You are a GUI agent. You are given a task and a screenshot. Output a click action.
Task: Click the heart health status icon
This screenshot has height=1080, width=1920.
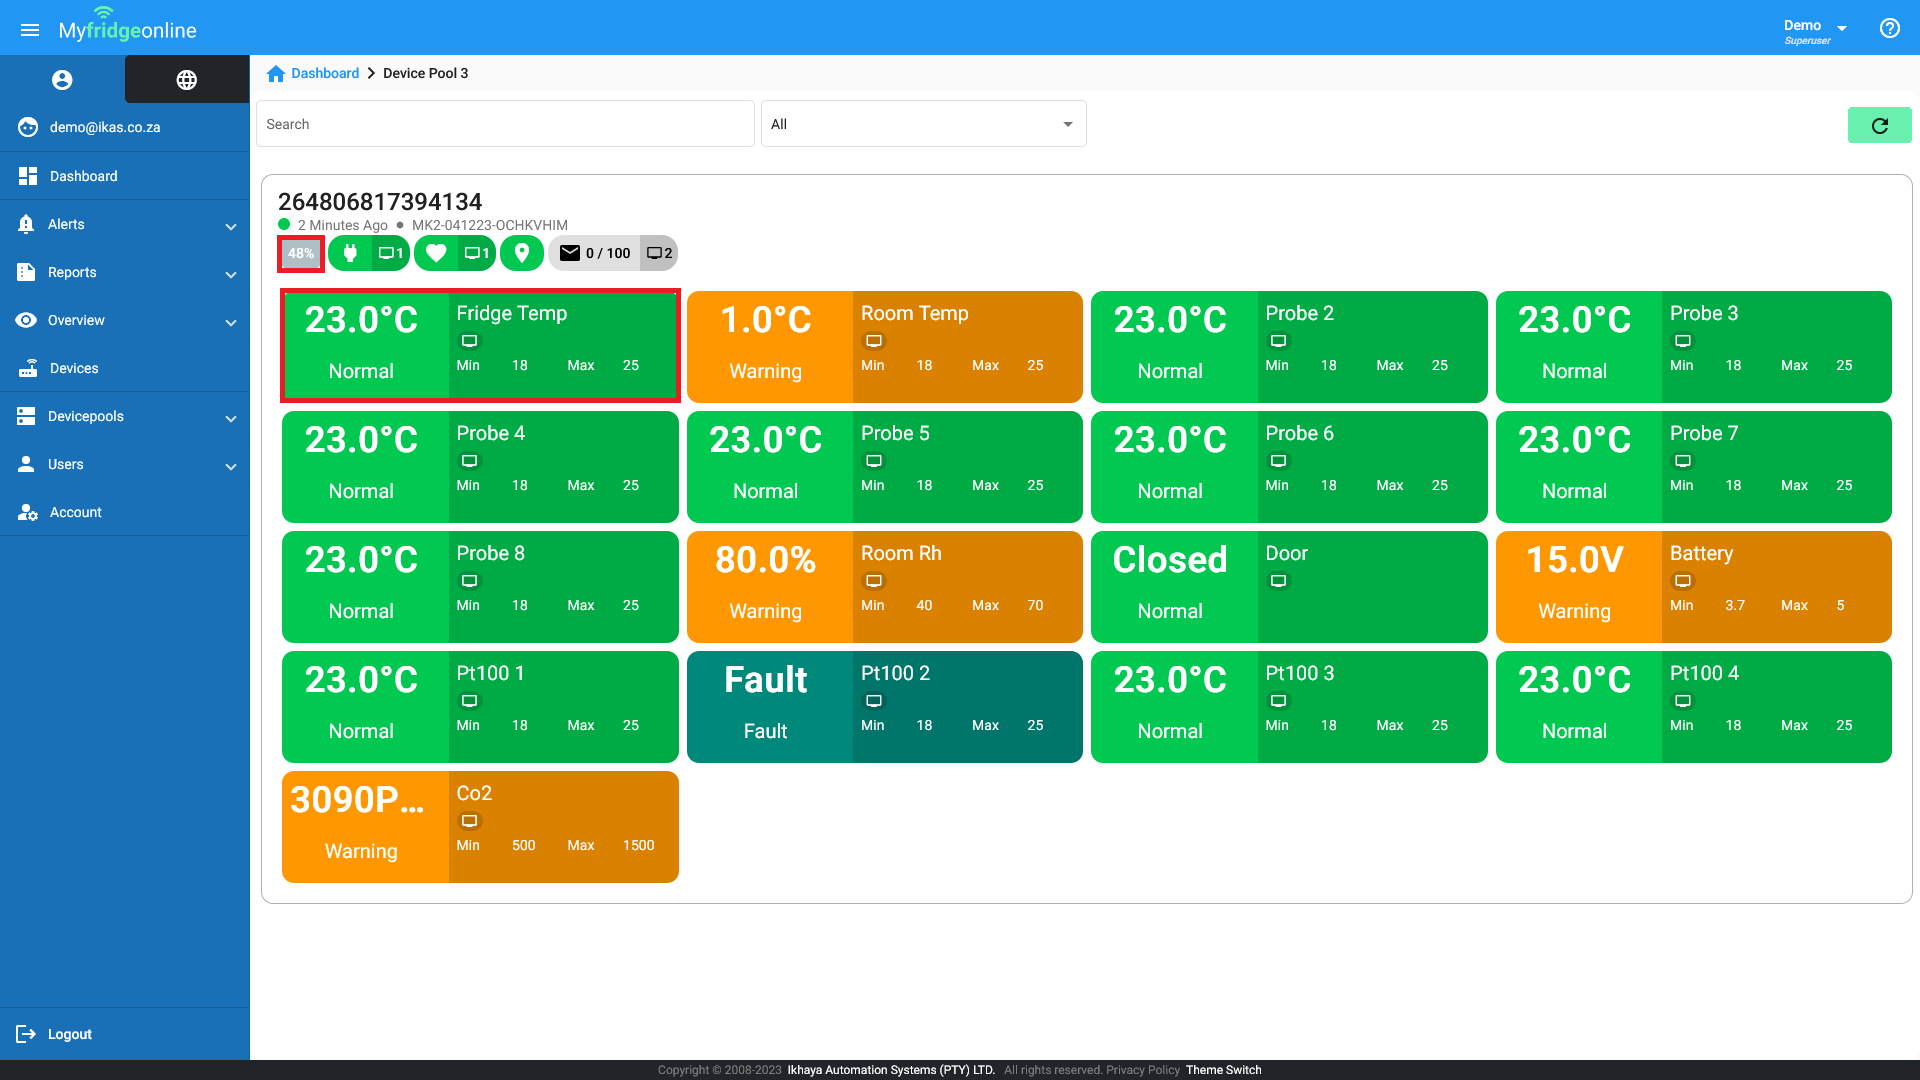[x=436, y=253]
